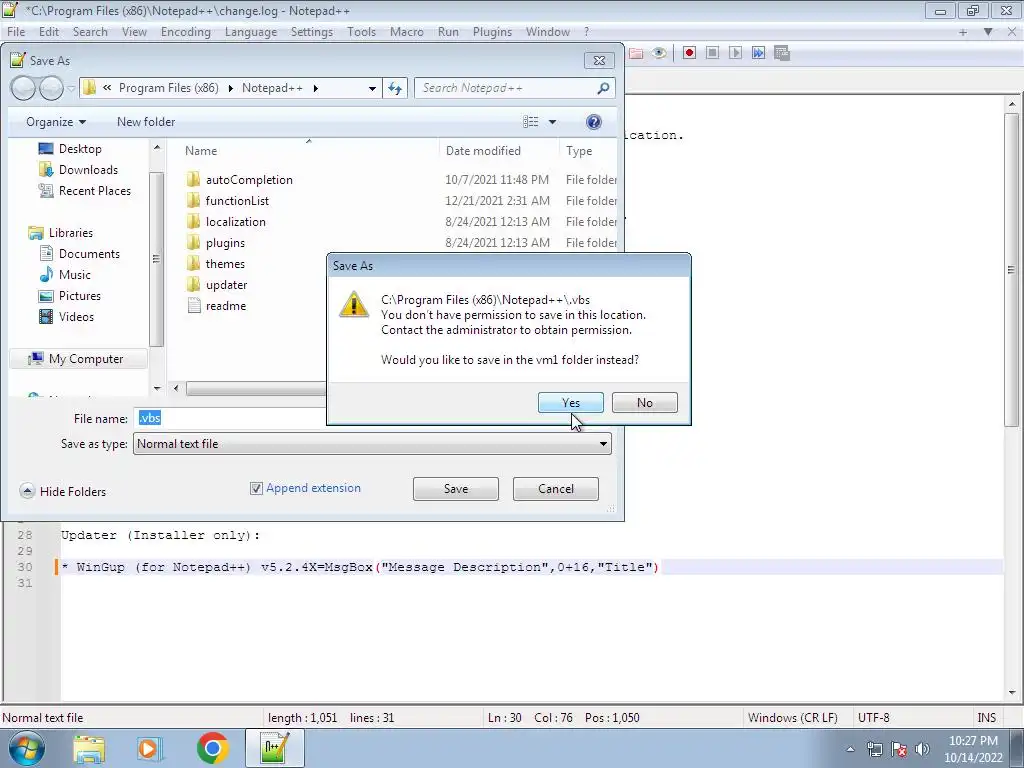
Task: Open Windows Media Player from taskbar
Action: [x=149, y=749]
